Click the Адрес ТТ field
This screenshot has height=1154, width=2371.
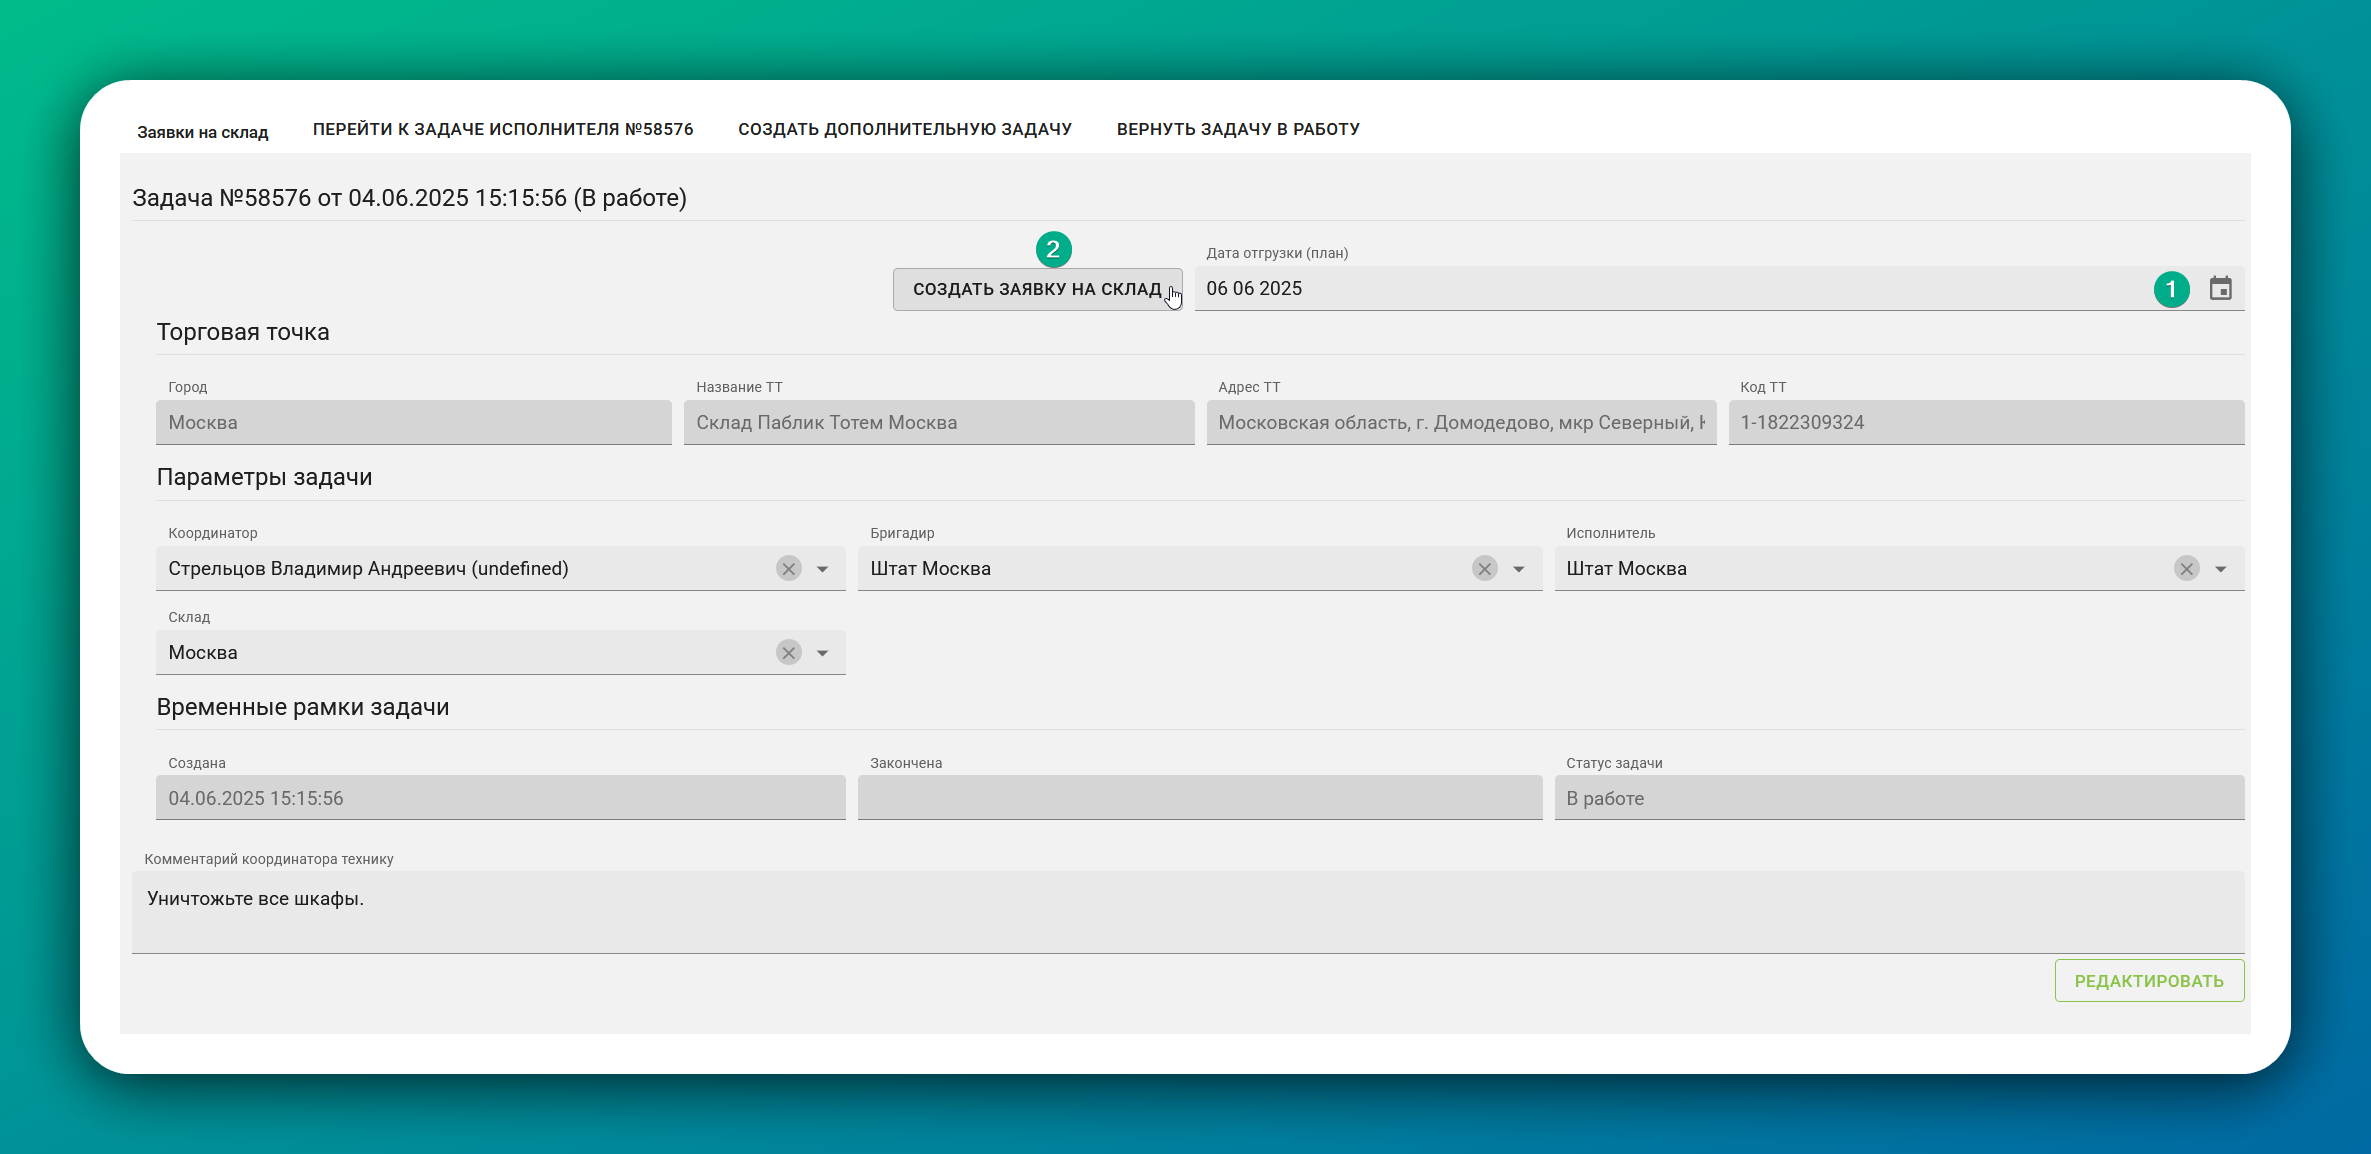point(1461,422)
